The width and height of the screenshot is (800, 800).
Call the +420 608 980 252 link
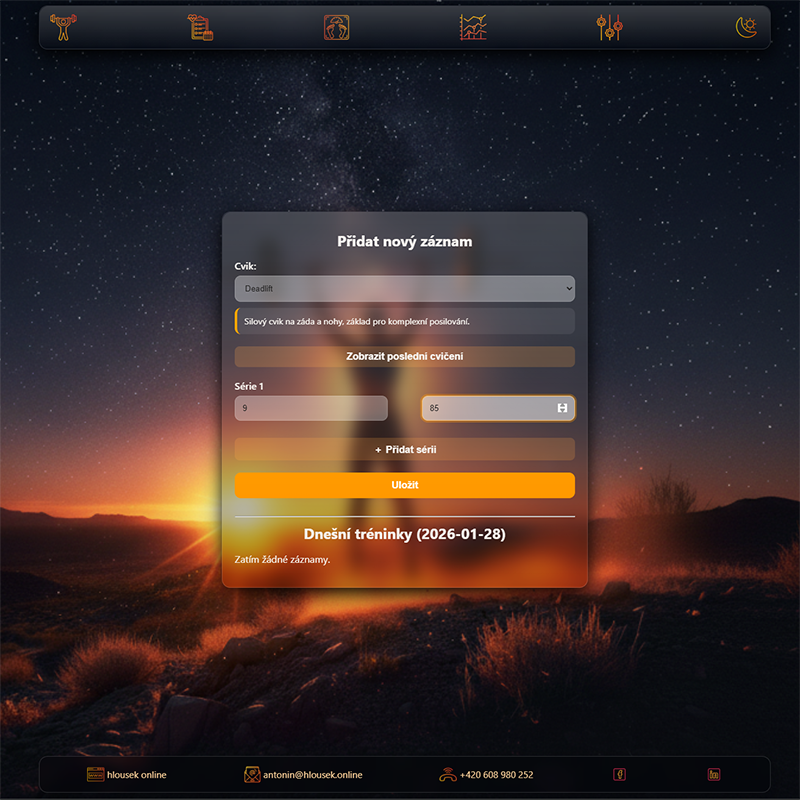click(496, 775)
